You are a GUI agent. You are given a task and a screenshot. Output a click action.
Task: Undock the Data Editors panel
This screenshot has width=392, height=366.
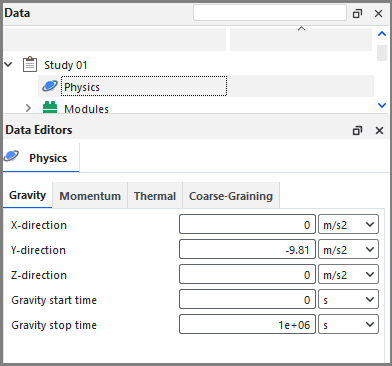pos(357,130)
